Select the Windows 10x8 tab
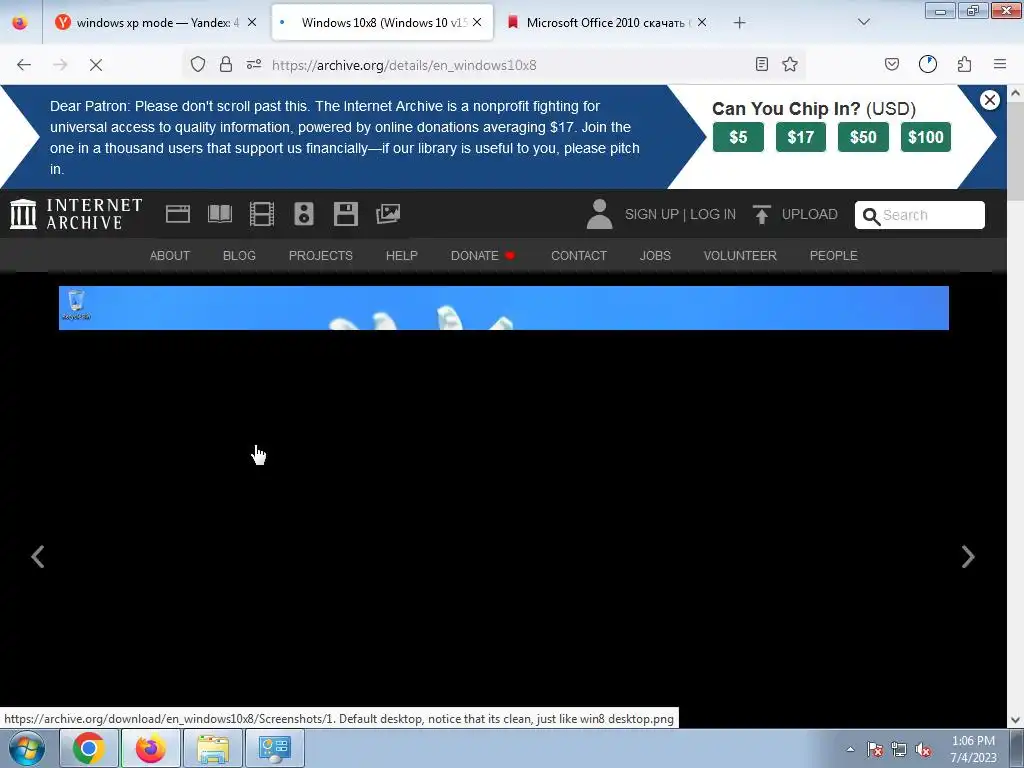 (383, 22)
